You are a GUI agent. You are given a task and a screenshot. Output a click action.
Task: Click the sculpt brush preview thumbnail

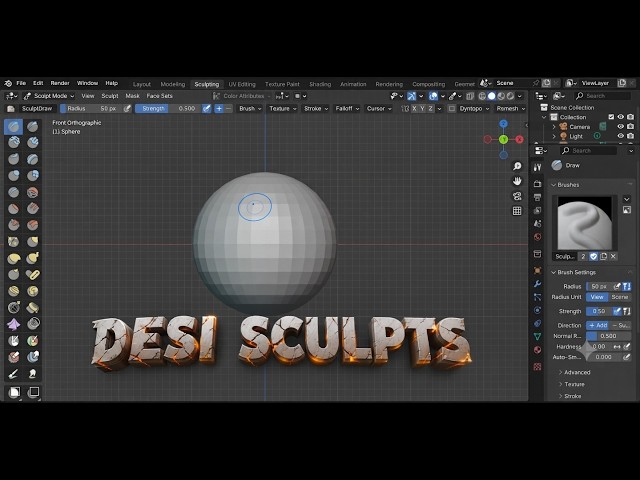pos(584,223)
